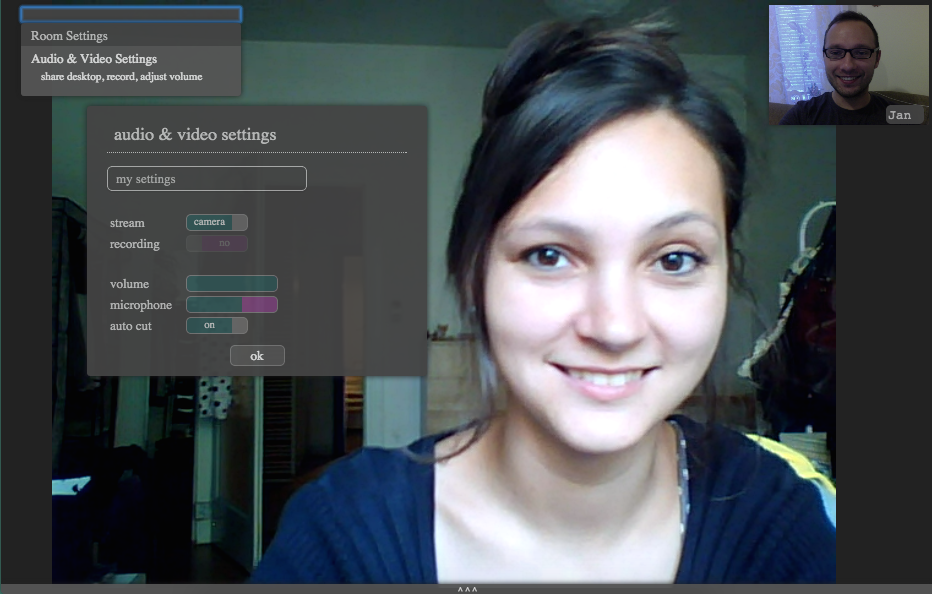Screen dimensions: 932x594
Task: Click the 'auto cut' label
Action: tap(131, 326)
